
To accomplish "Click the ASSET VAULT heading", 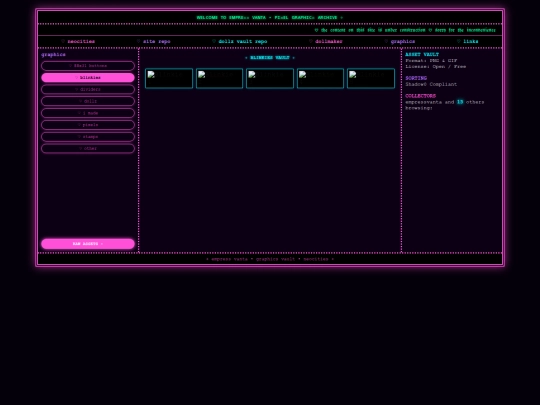I will coord(422,54).
